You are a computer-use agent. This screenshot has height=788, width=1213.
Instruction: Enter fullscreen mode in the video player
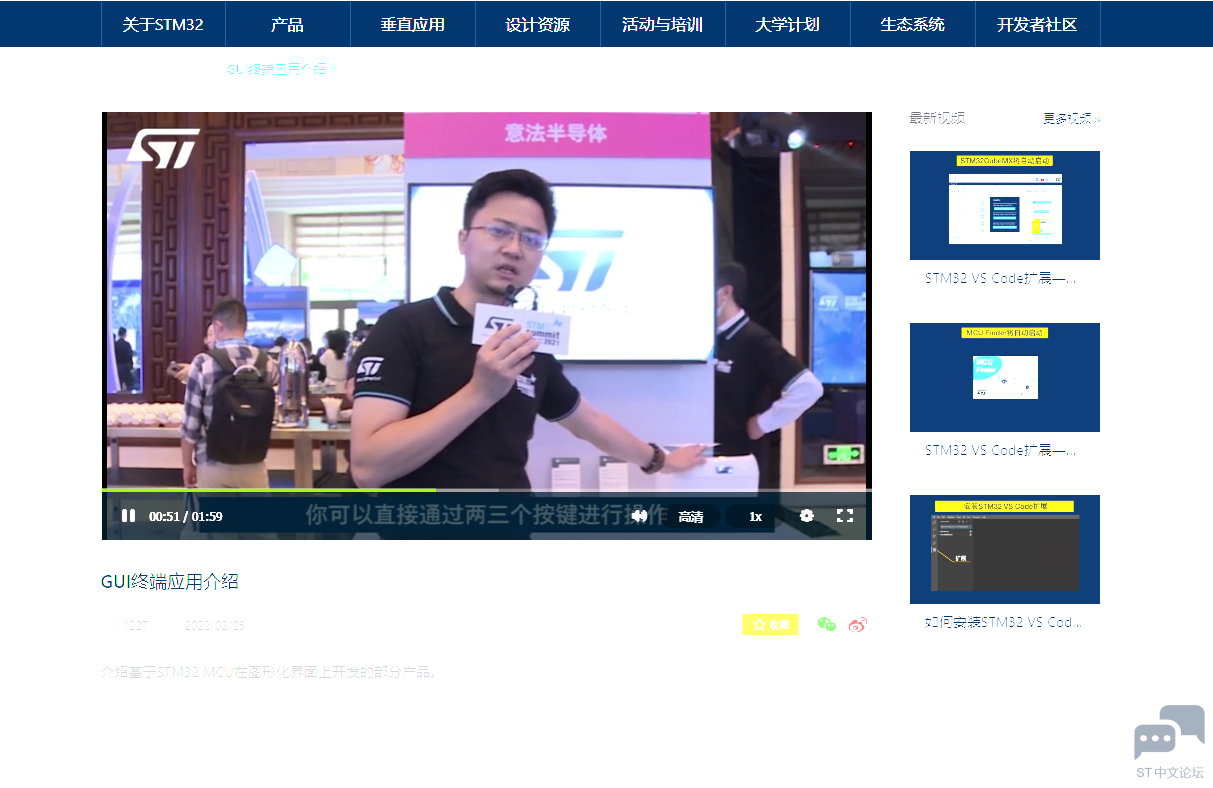point(845,516)
